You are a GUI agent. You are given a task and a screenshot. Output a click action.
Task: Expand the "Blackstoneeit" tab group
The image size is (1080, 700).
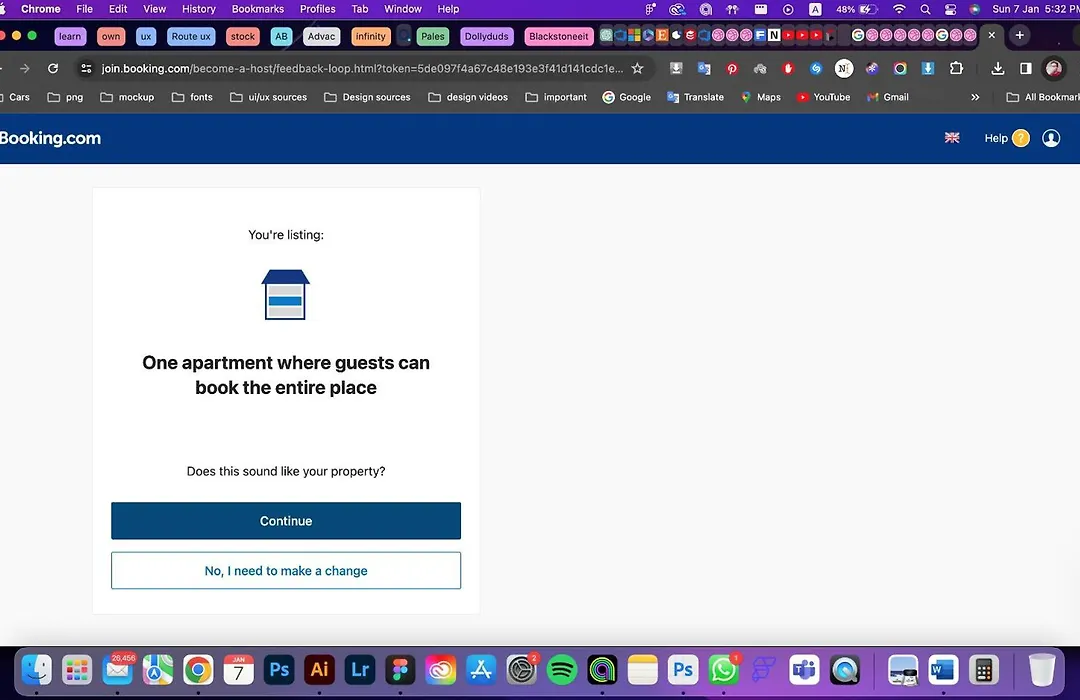[559, 37]
